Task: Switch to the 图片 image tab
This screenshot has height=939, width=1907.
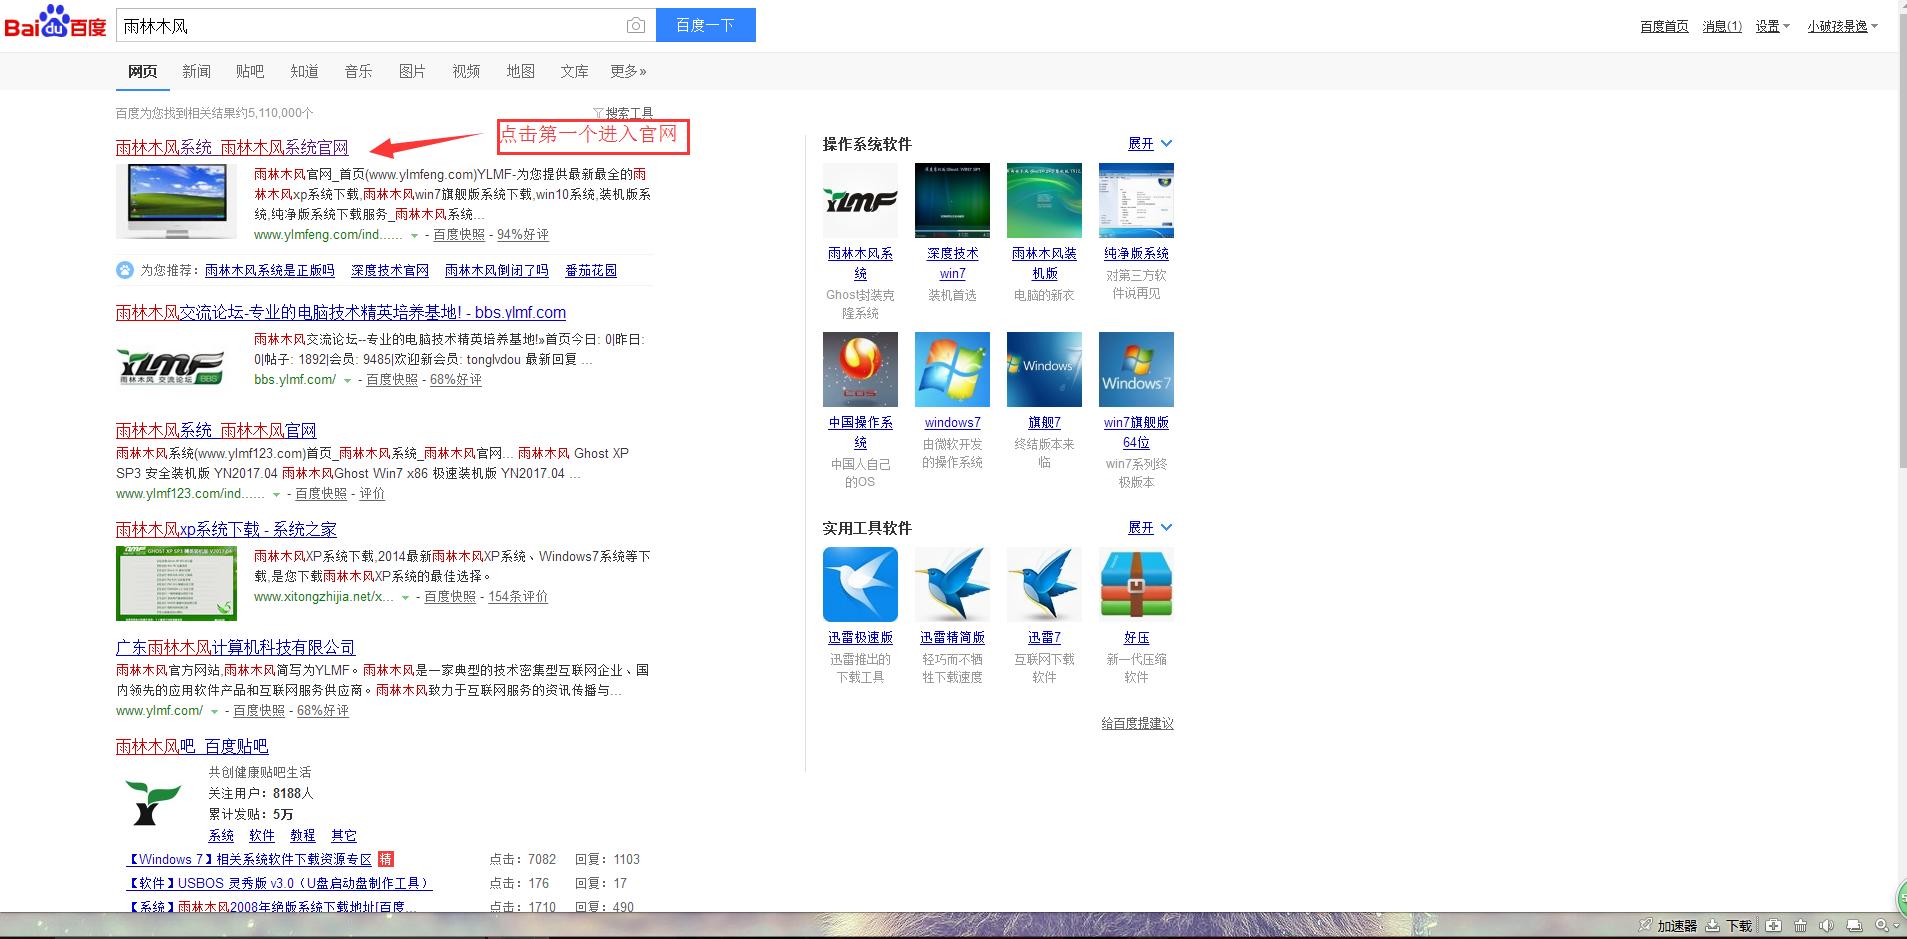Action: [411, 71]
